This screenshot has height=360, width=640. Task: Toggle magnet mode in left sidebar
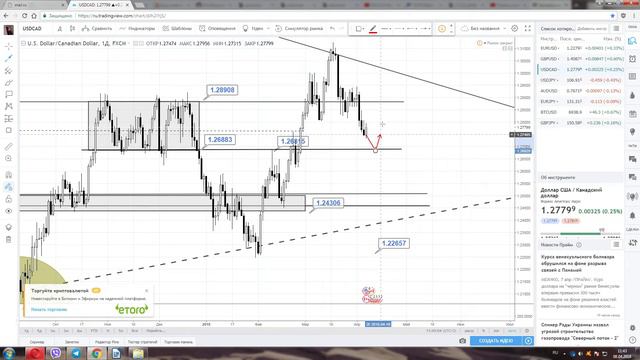click(9, 175)
